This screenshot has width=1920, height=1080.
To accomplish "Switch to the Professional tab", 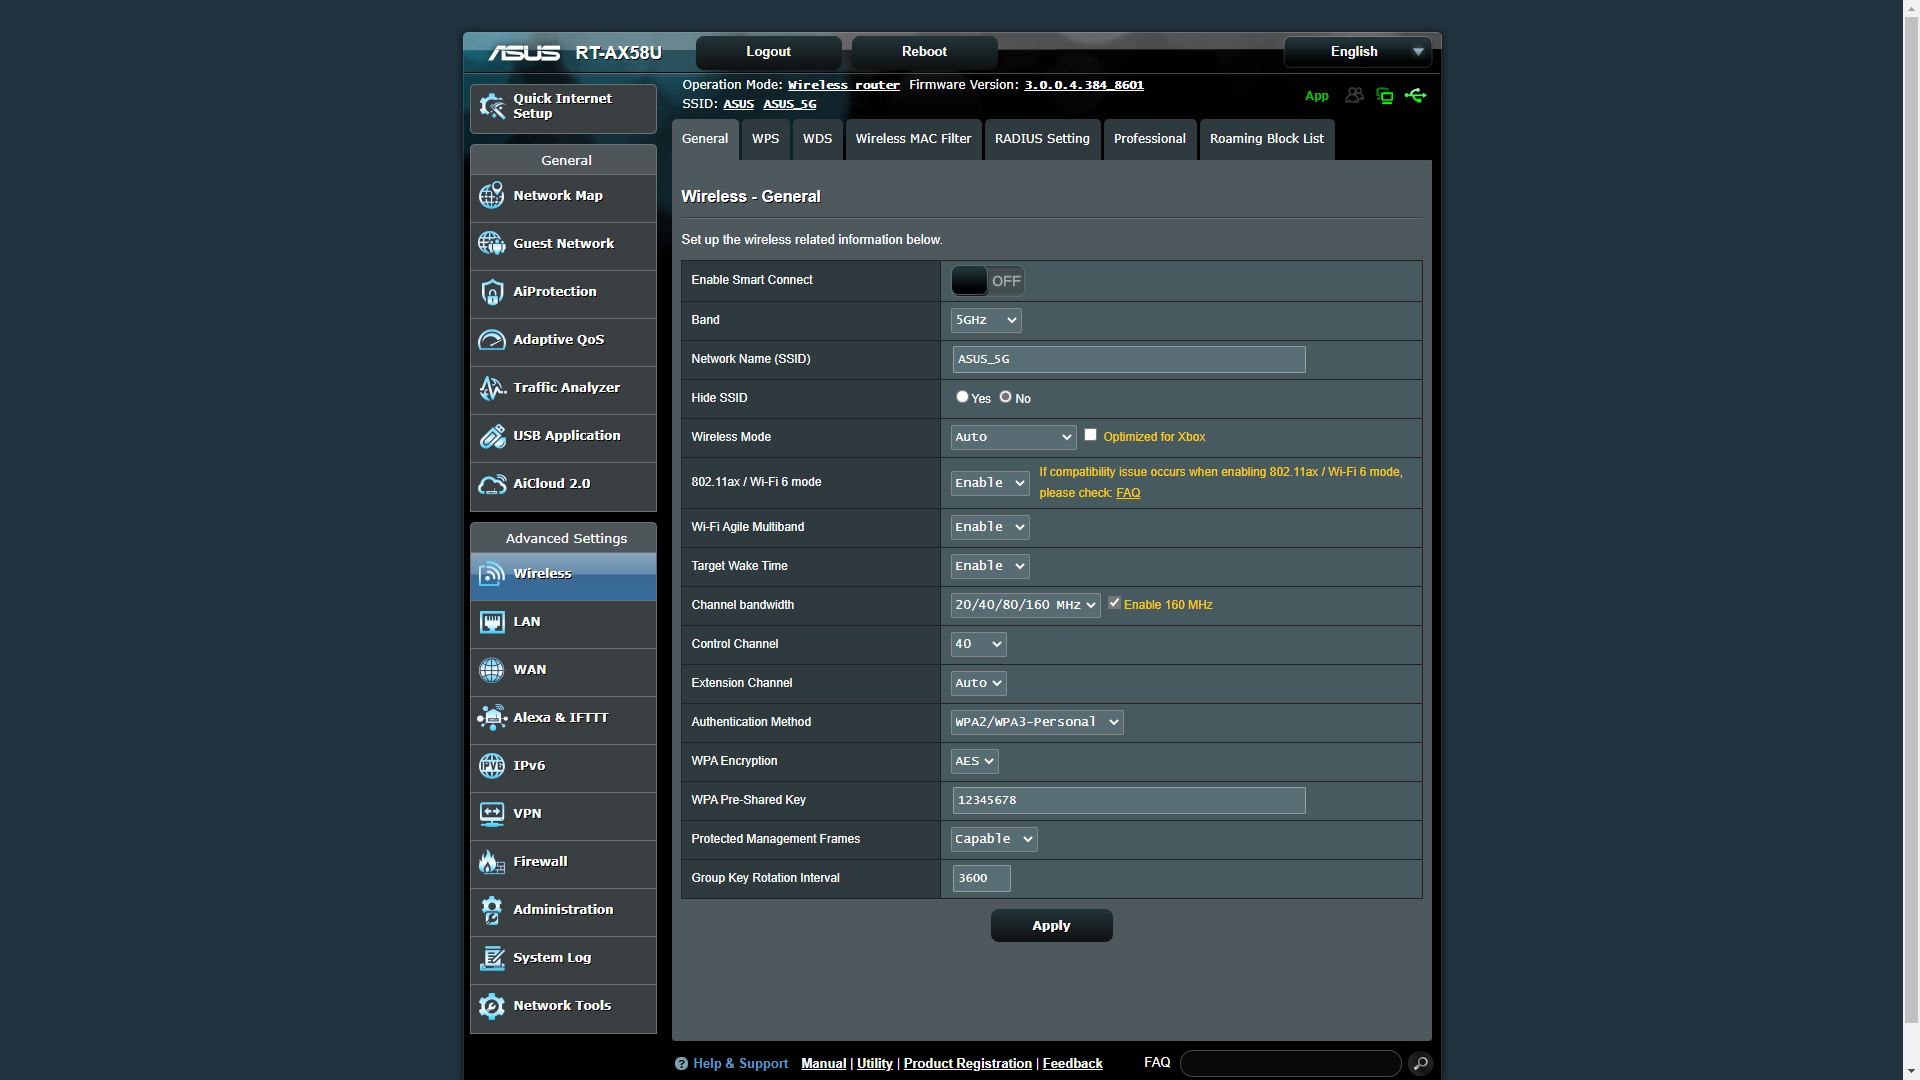I will (1149, 139).
